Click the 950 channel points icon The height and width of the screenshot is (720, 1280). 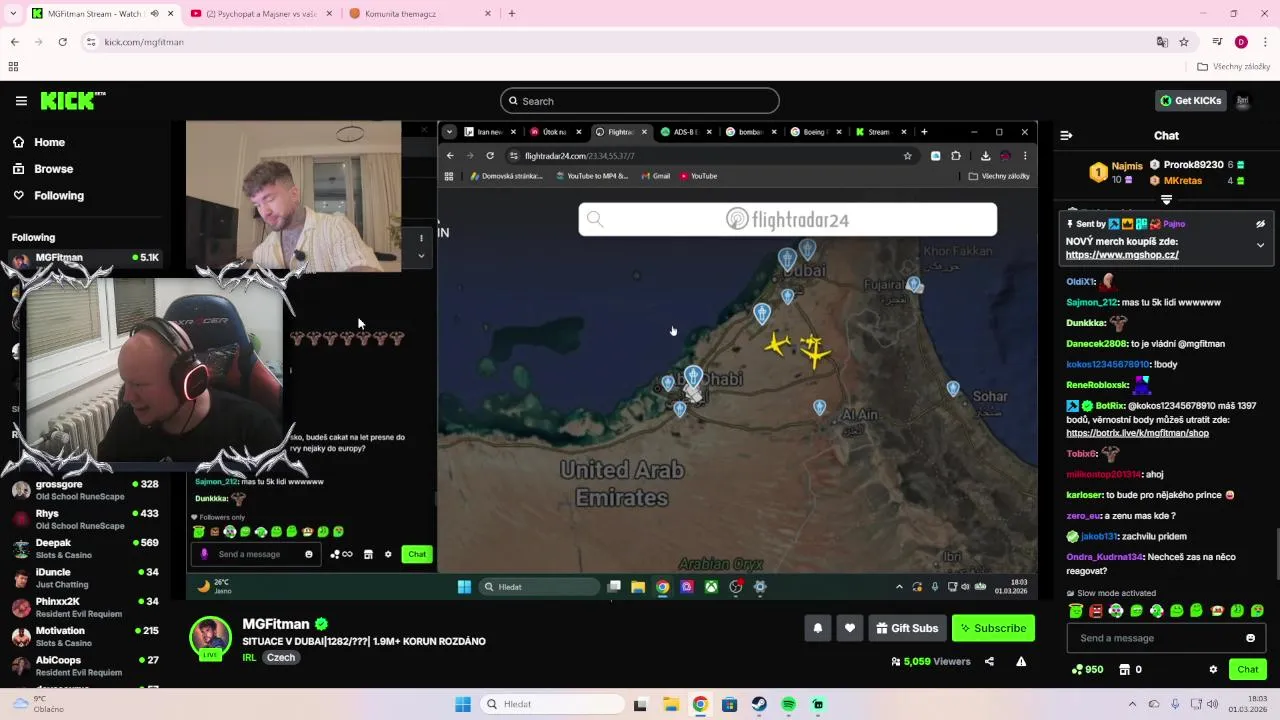tap(1087, 669)
